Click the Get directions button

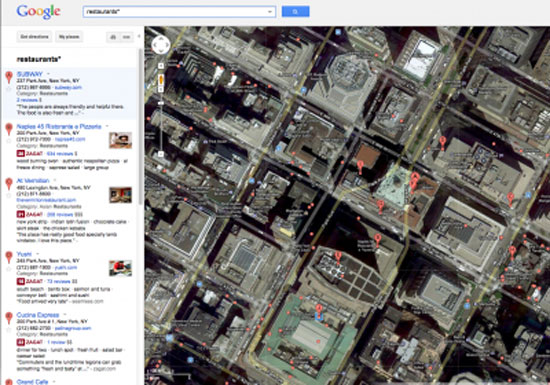[x=34, y=37]
